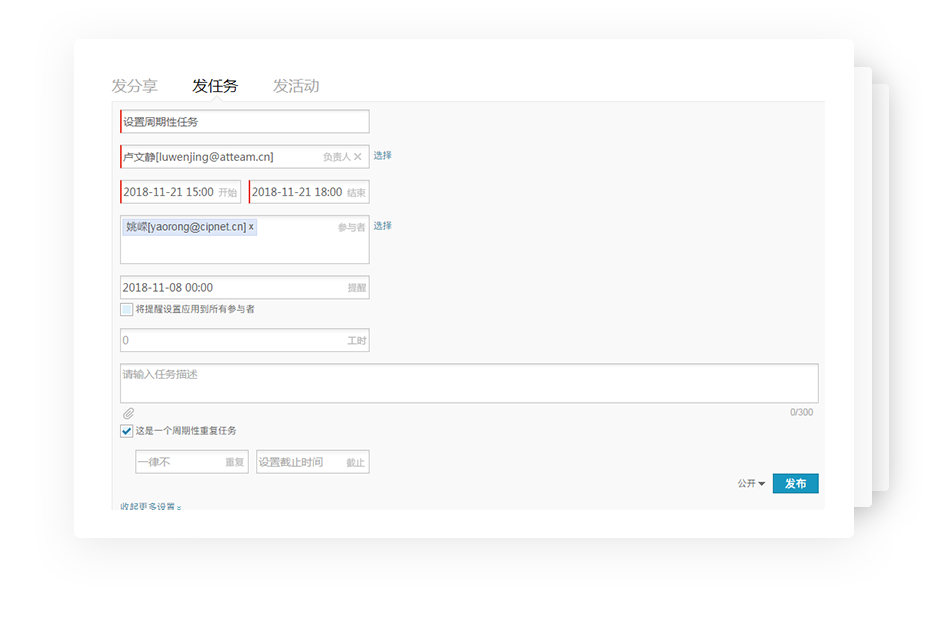Remove the assignee 卢文静 with the X icon

pos(358,157)
